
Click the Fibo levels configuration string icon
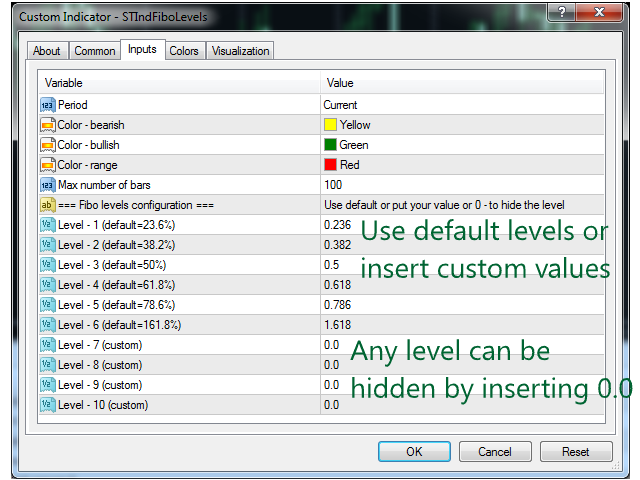click(48, 205)
